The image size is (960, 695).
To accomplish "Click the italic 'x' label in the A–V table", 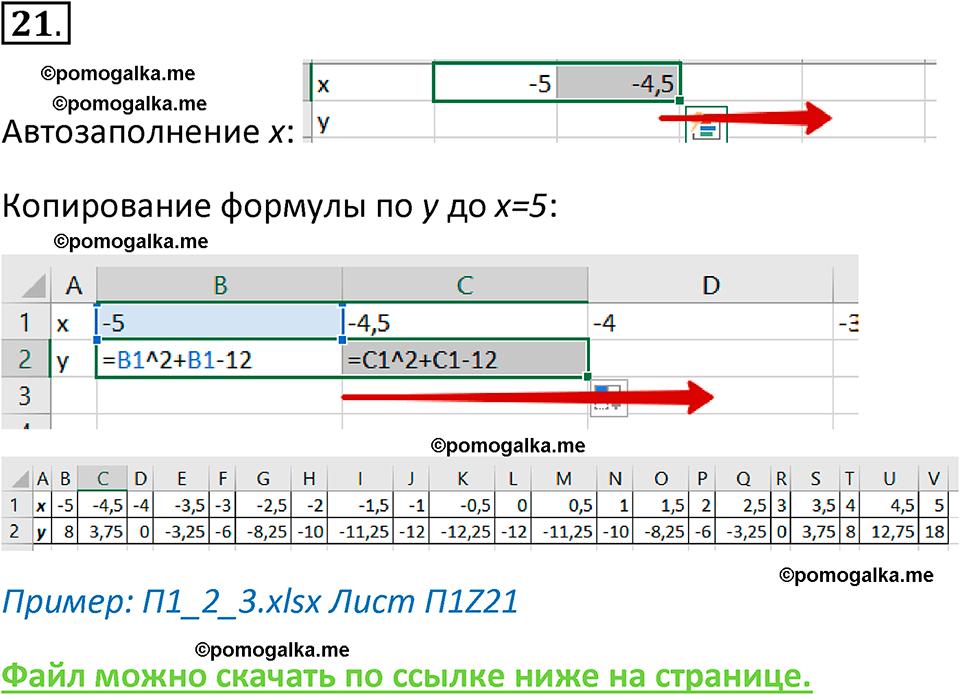I will (41, 506).
